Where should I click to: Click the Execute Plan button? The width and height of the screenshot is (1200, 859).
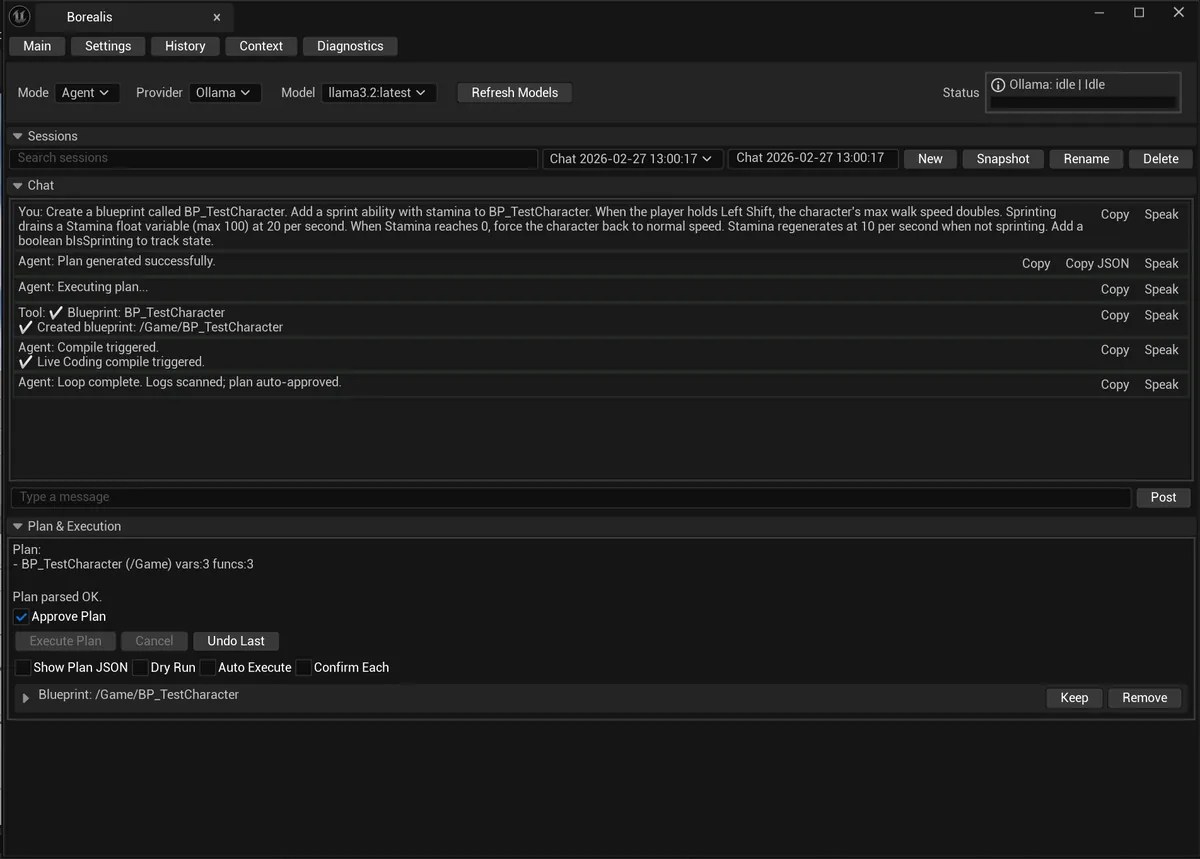point(65,641)
